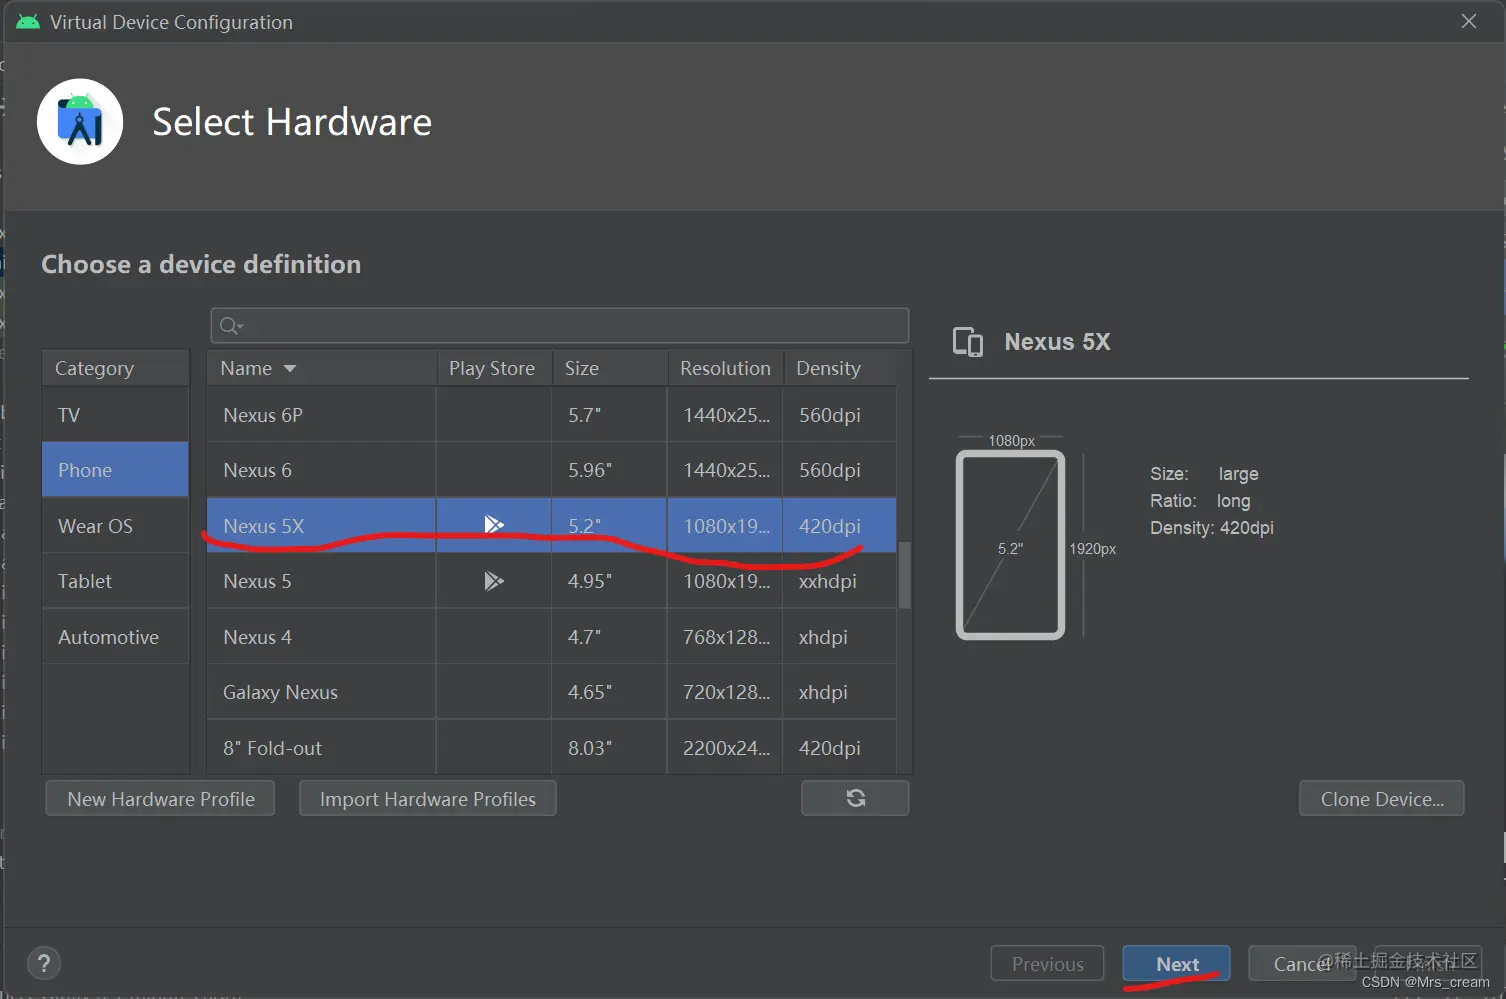Click the Previous button
Image resolution: width=1506 pixels, height=999 pixels.
point(1047,964)
